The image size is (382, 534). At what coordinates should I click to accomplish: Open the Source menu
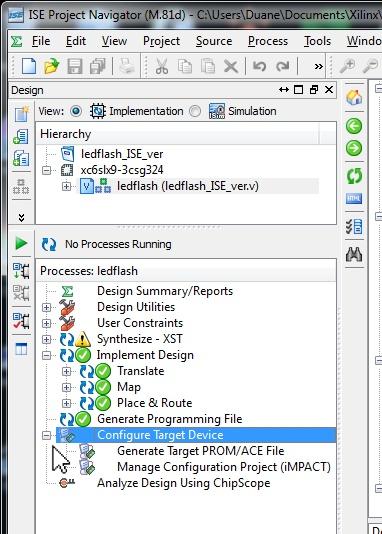pos(214,41)
